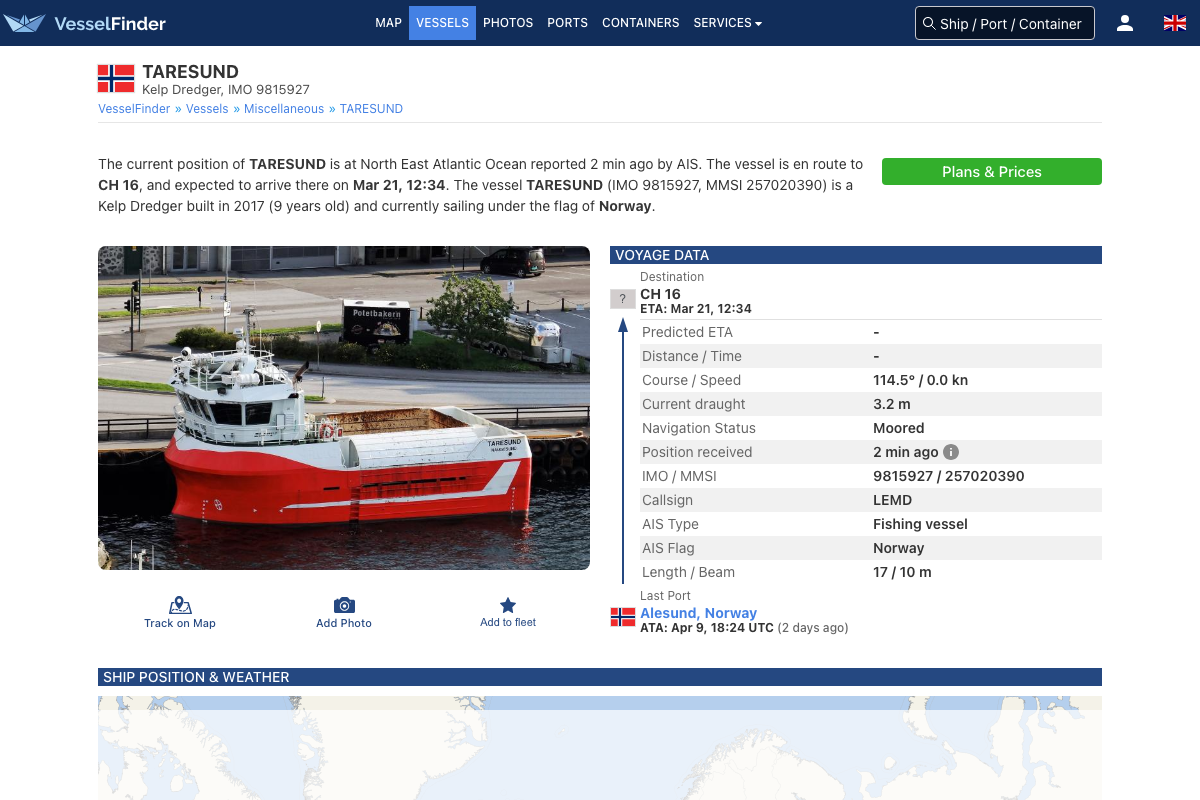1200x800 pixels.
Task: Click the question mark destination icon
Action: pyautogui.click(x=622, y=299)
